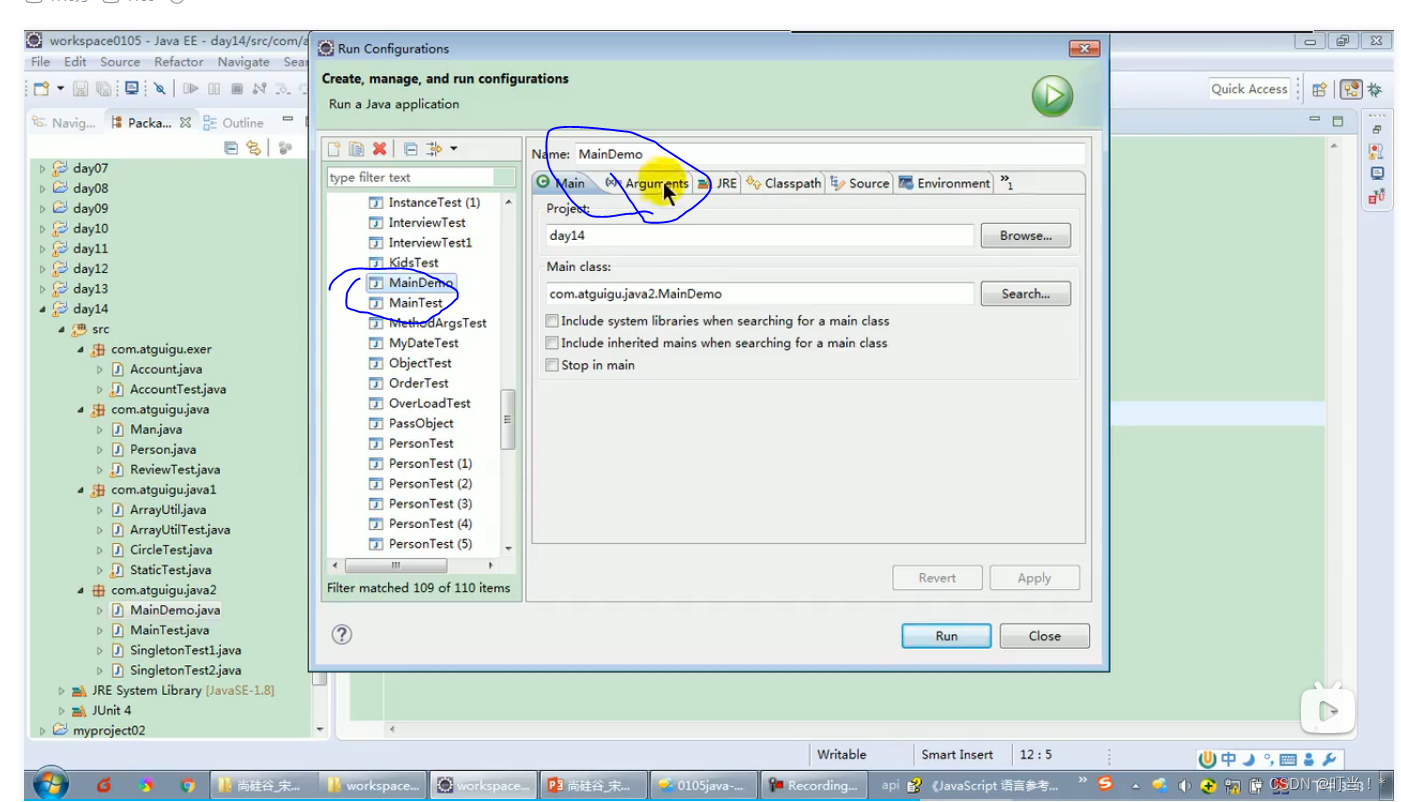Screen dimensions: 1401x802
Task: Toggle Link with Editor in Package Explorer
Action: tap(254, 148)
